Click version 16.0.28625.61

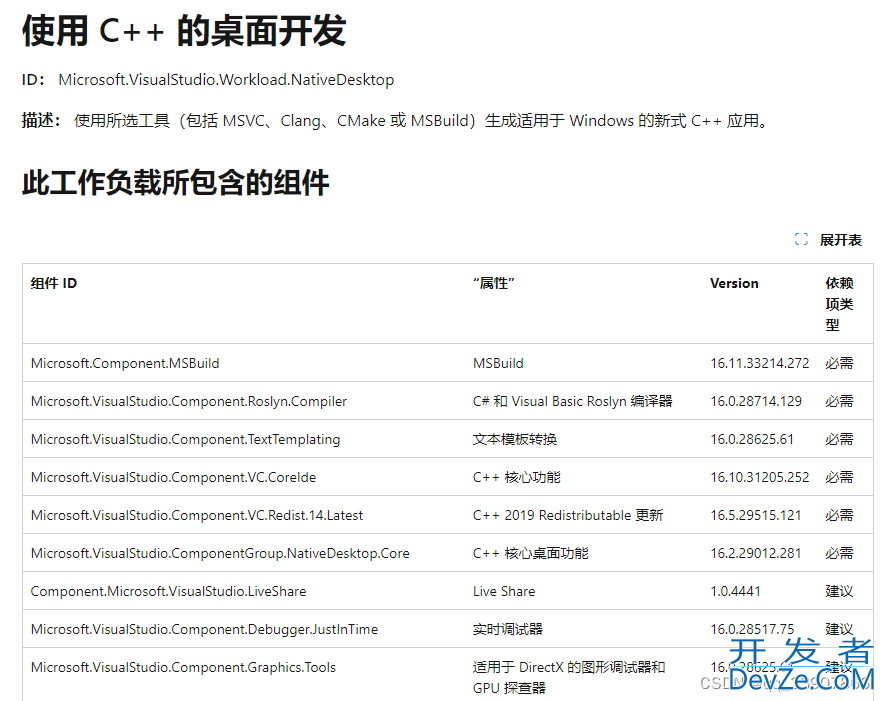tap(752, 439)
